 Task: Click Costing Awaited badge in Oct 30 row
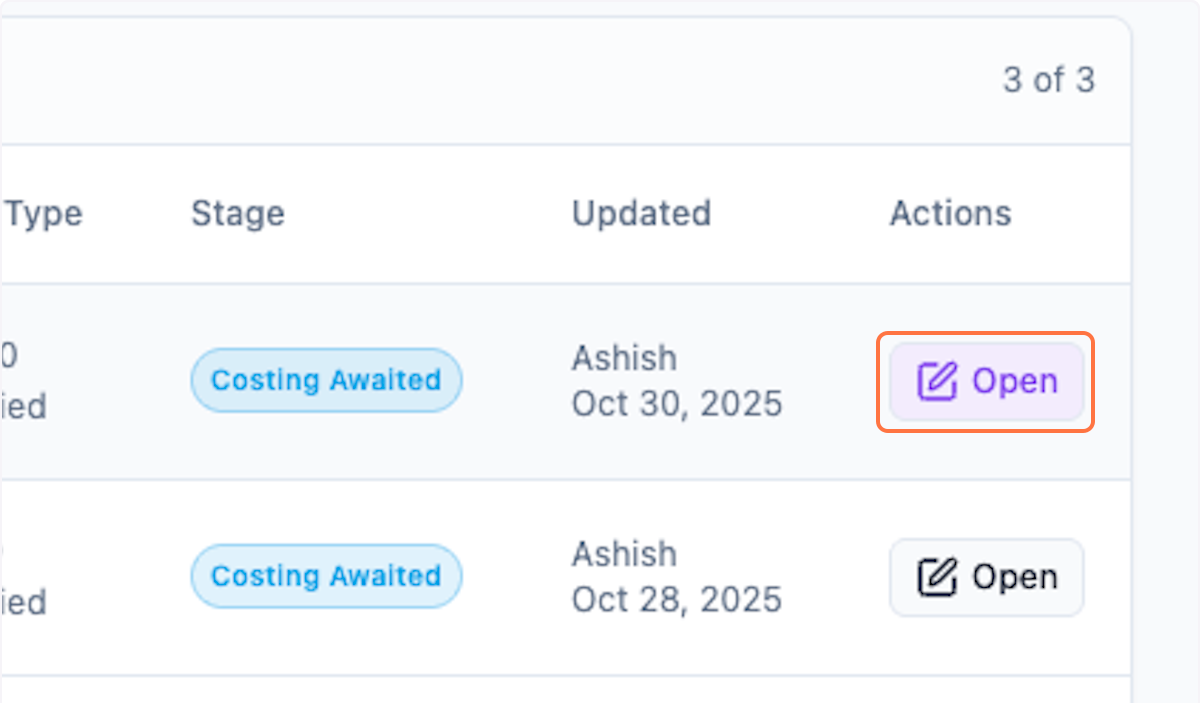tap(326, 381)
